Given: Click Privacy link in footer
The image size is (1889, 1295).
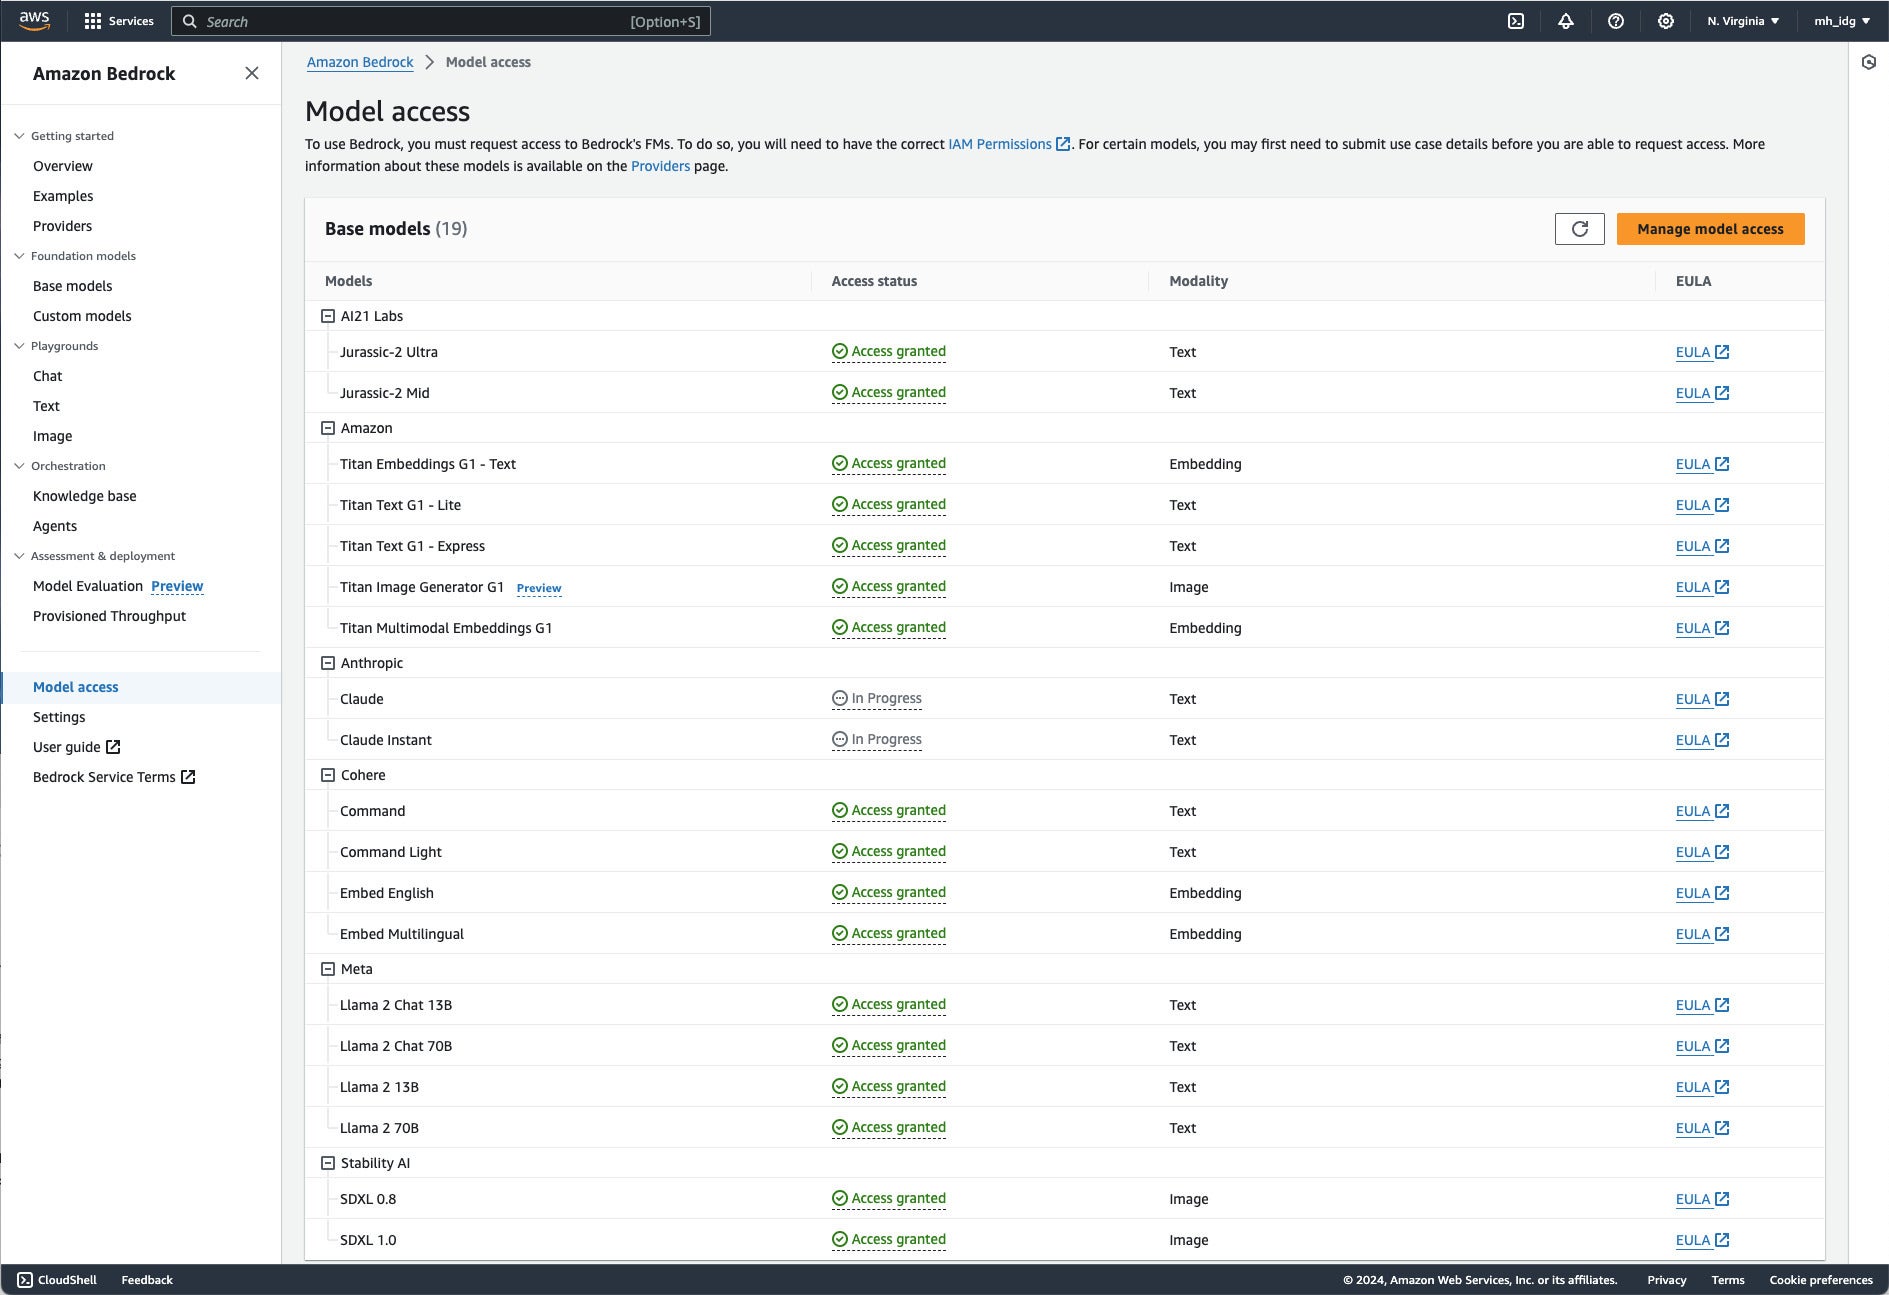Looking at the screenshot, I should [x=1667, y=1280].
